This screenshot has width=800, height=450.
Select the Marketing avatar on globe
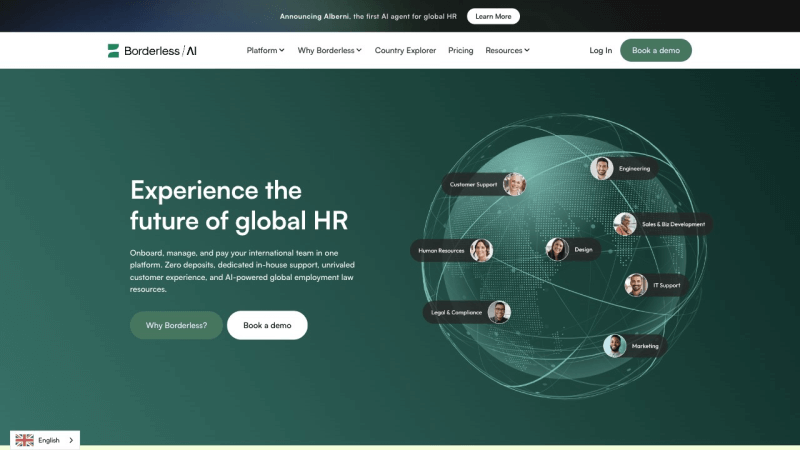pos(615,346)
